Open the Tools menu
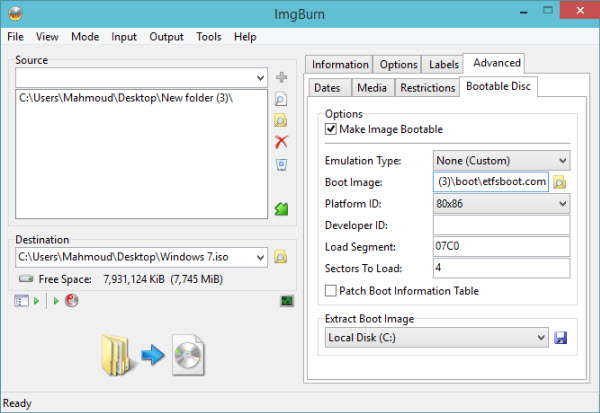The image size is (600, 413). [x=209, y=37]
